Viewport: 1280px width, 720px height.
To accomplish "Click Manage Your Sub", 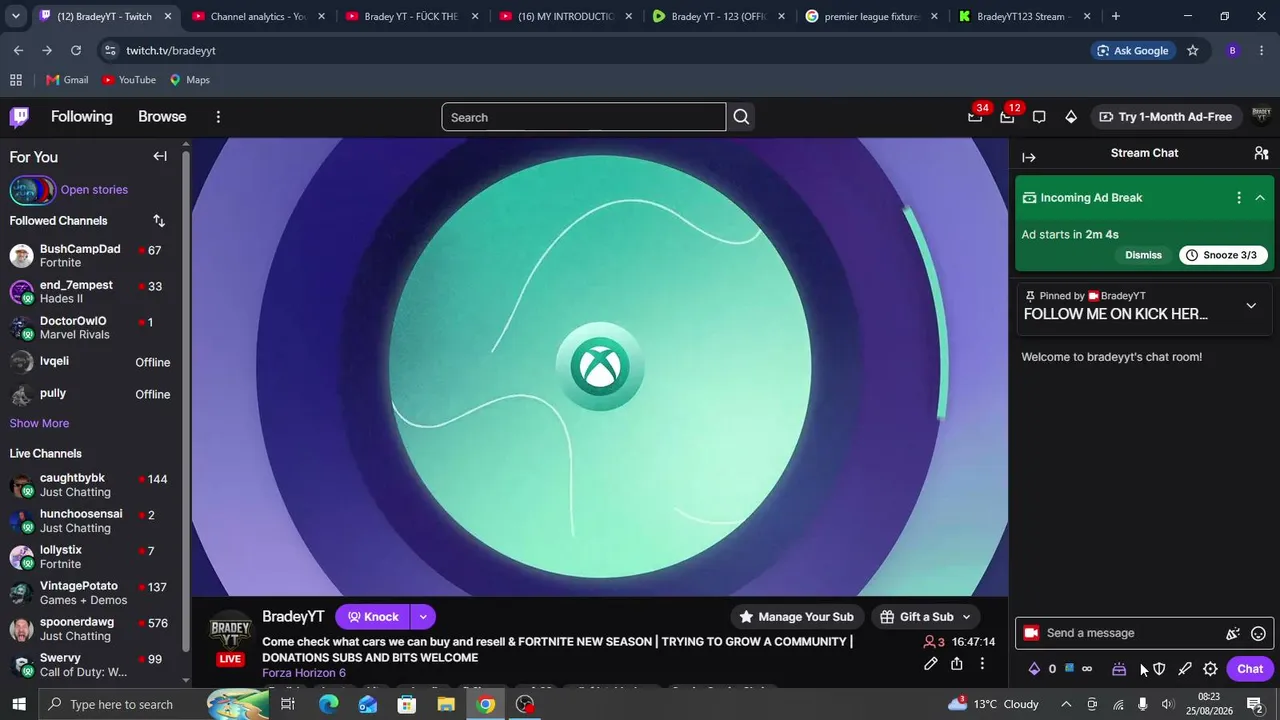I will [x=796, y=617].
